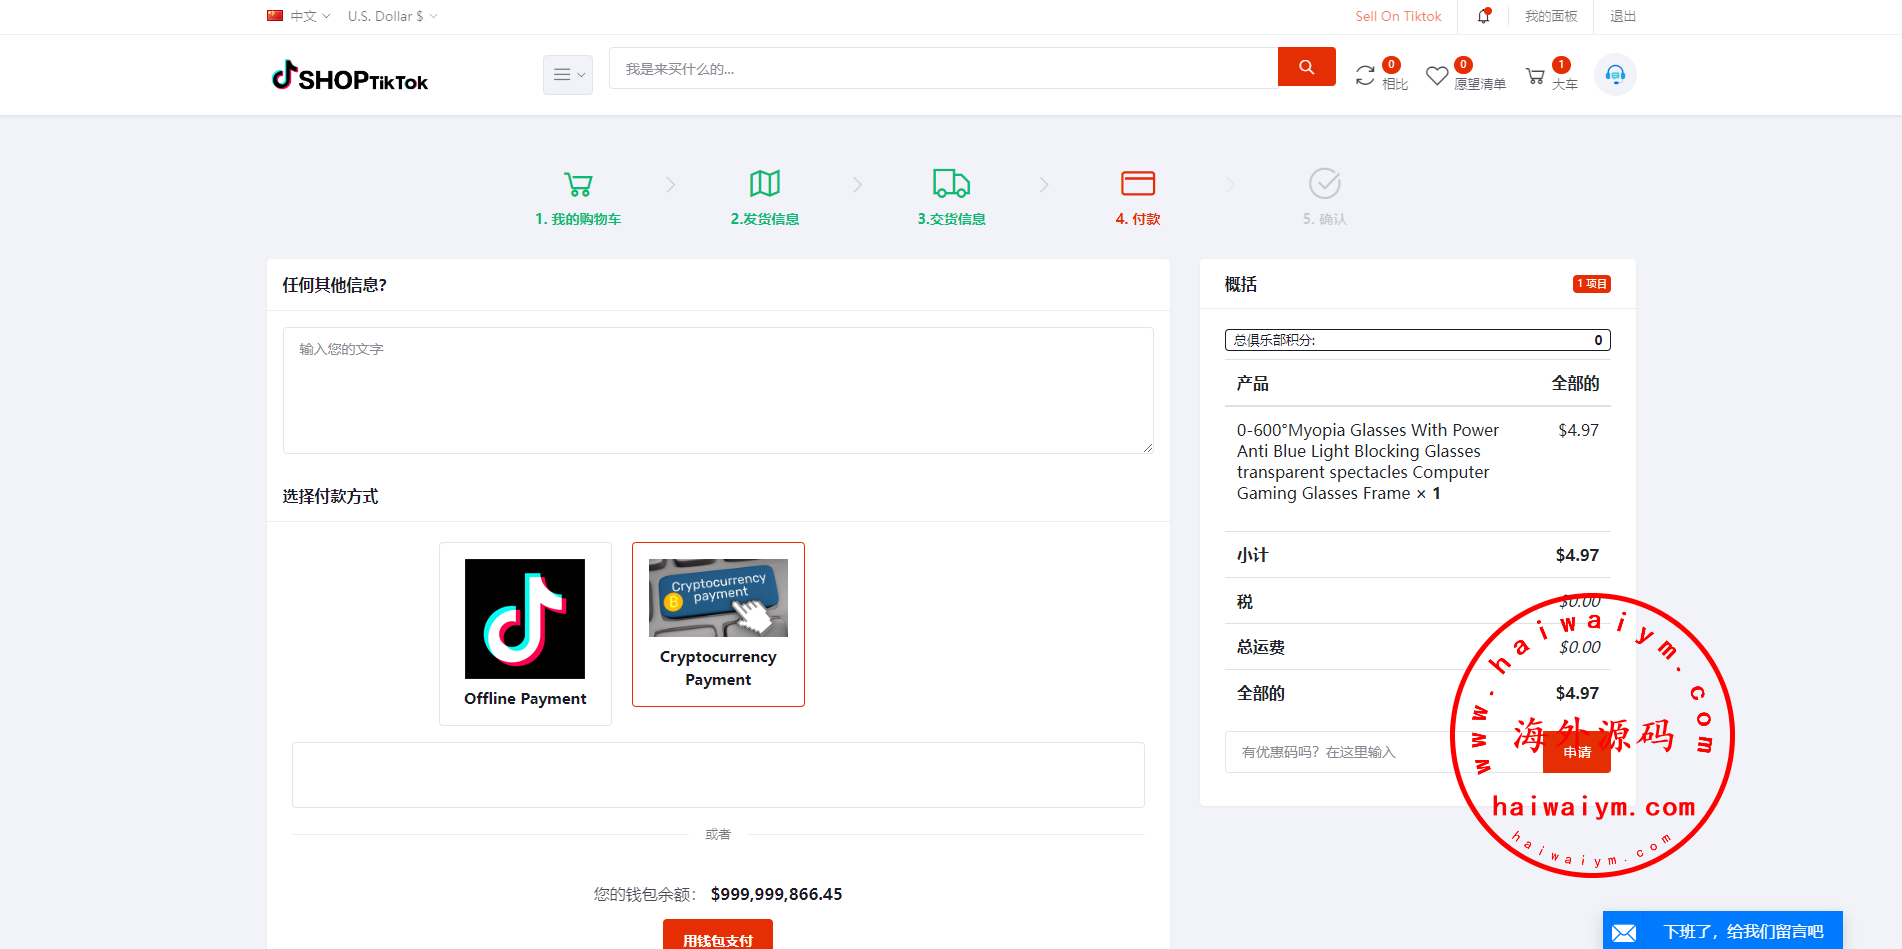Click the customer support headset icon
The width and height of the screenshot is (1902, 949).
click(1615, 75)
